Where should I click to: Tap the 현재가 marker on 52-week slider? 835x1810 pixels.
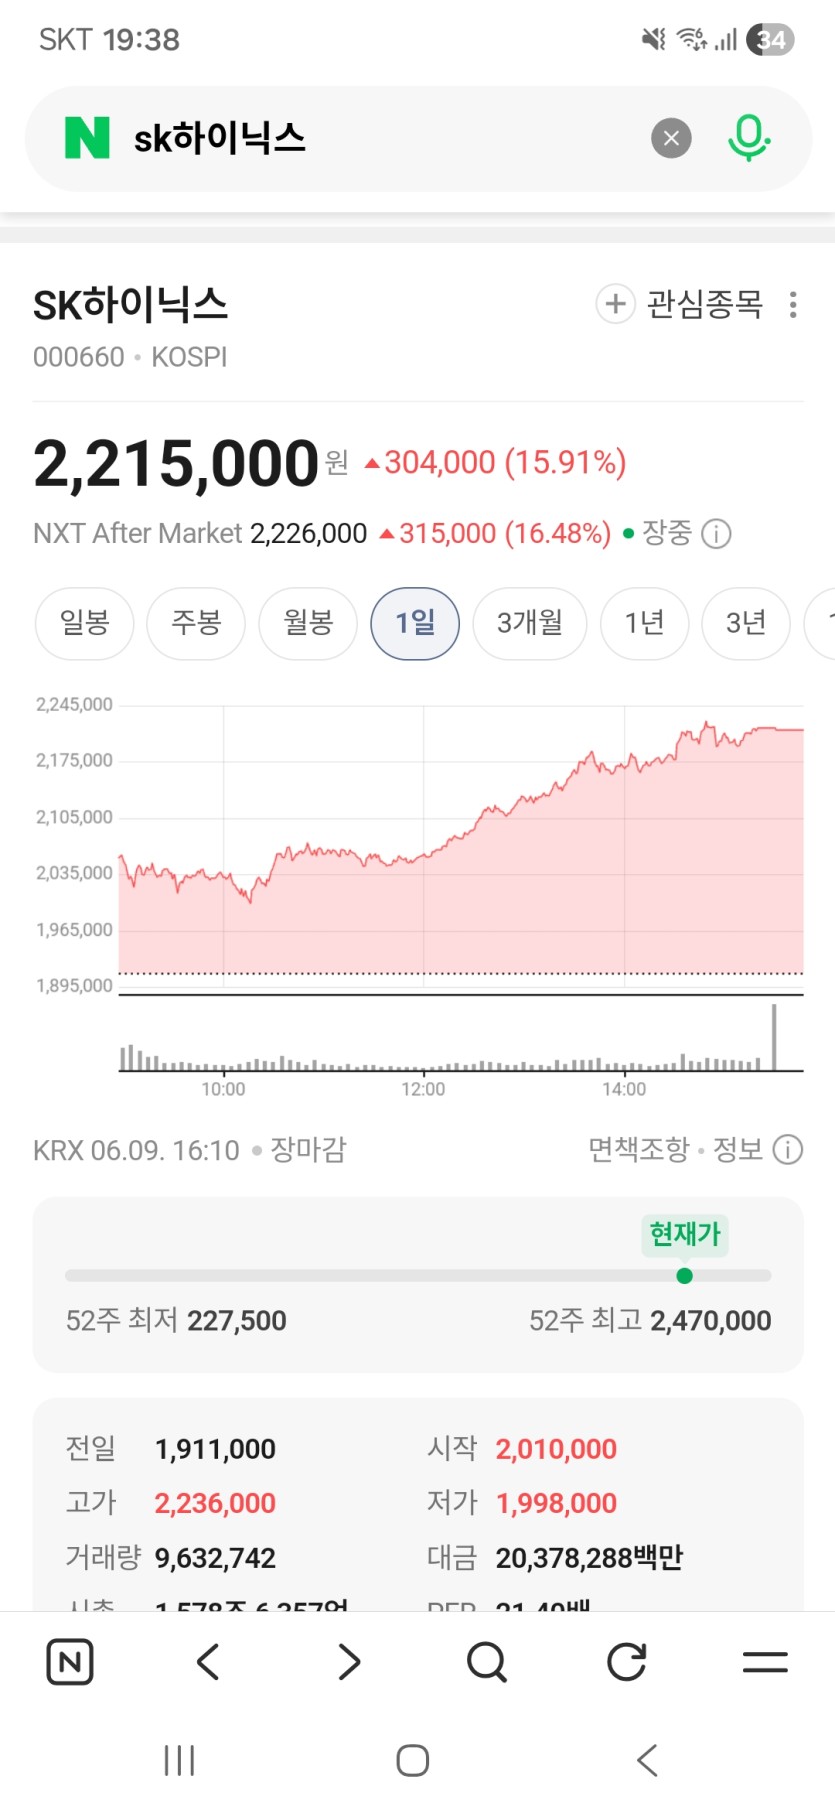pos(684,1275)
